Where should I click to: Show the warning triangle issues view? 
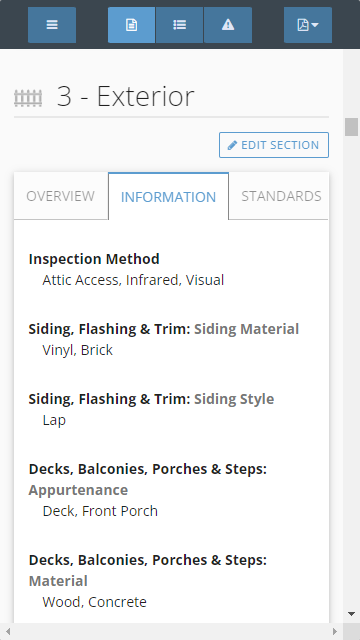(228, 25)
